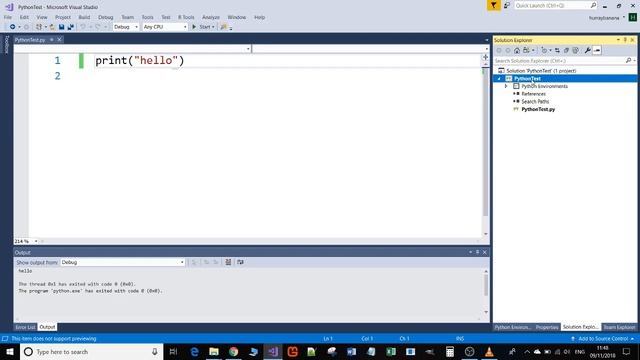Screen dimensions: 640x360
Task: Click the Output panel vertical scrollbar
Action: 486,284
